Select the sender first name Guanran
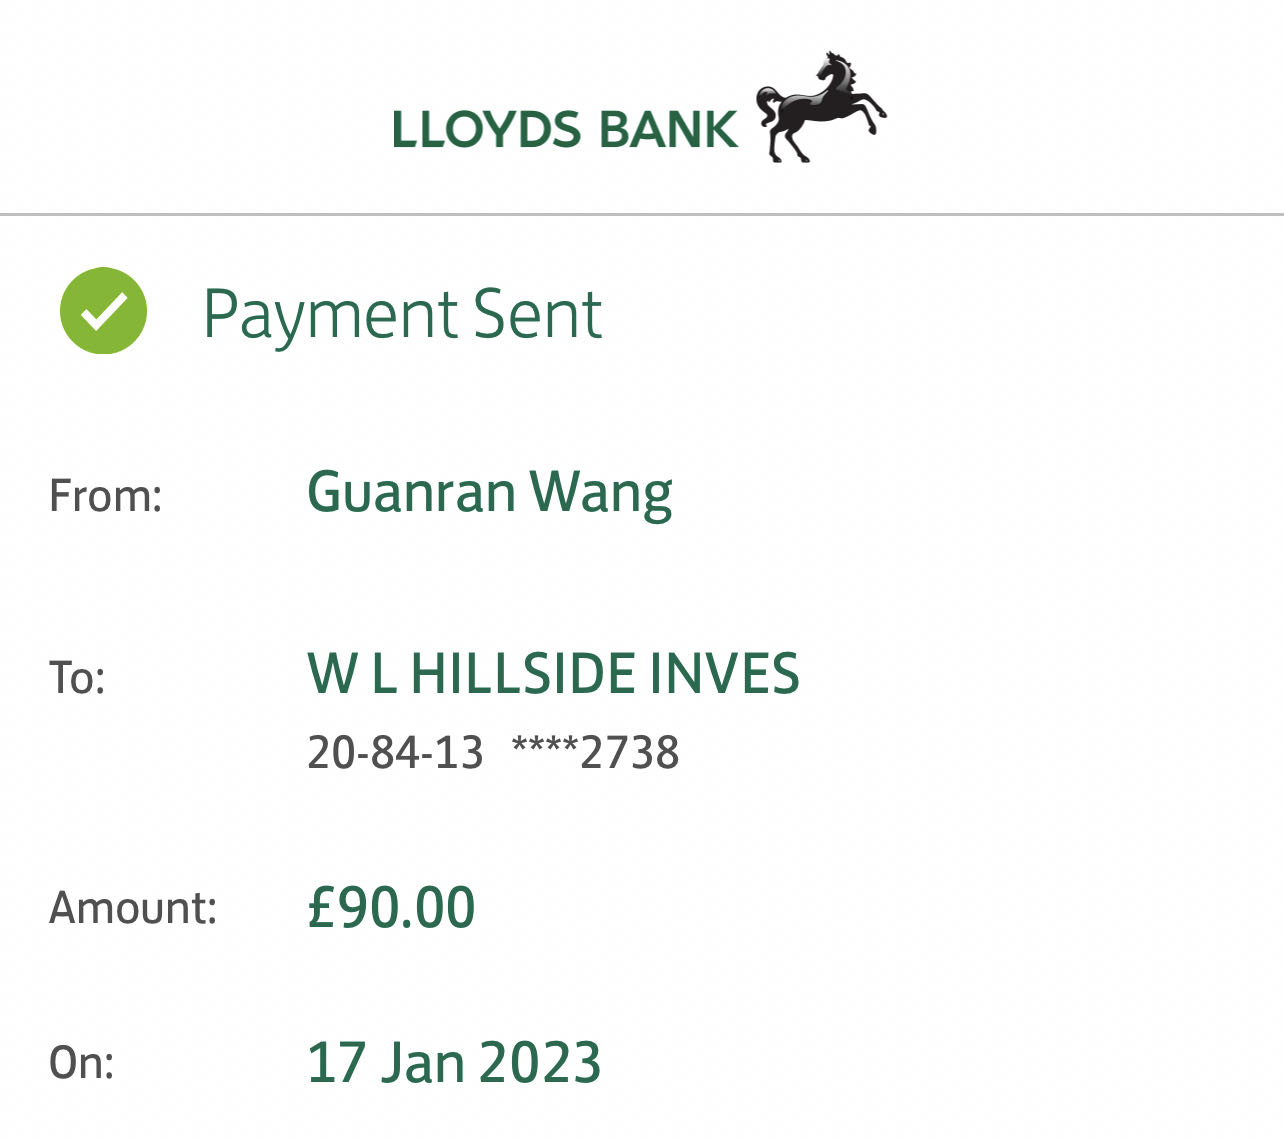This screenshot has height=1139, width=1284. (411, 492)
